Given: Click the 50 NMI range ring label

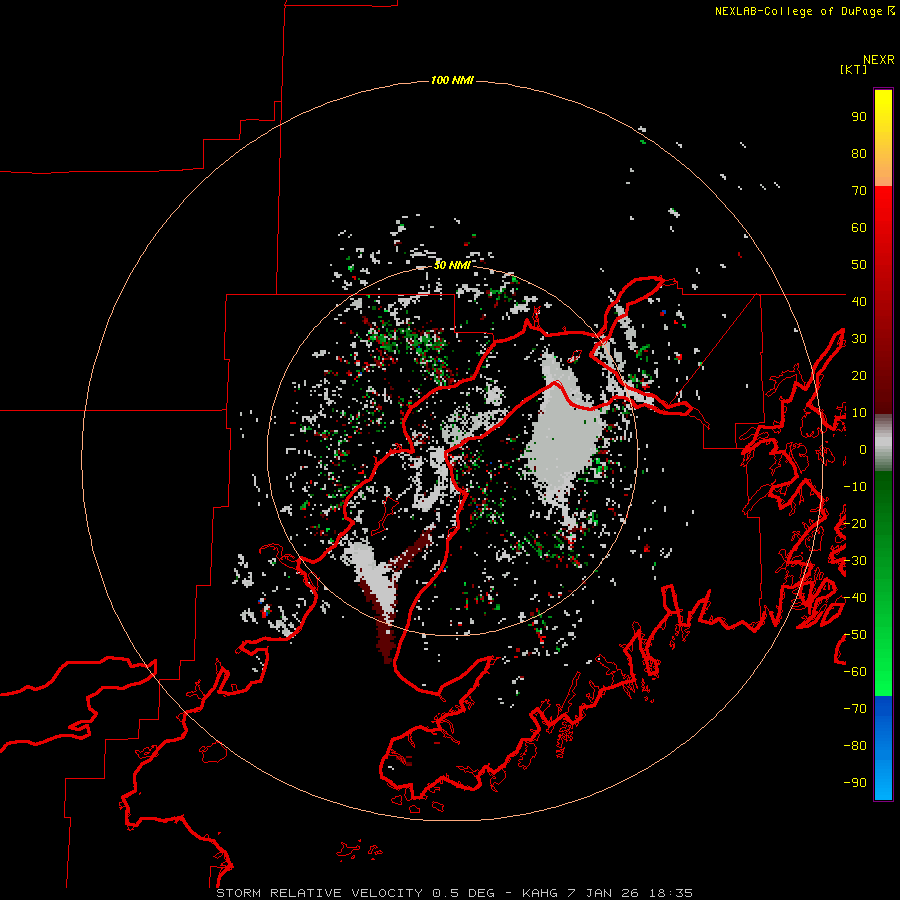Looking at the screenshot, I should click(x=452, y=265).
